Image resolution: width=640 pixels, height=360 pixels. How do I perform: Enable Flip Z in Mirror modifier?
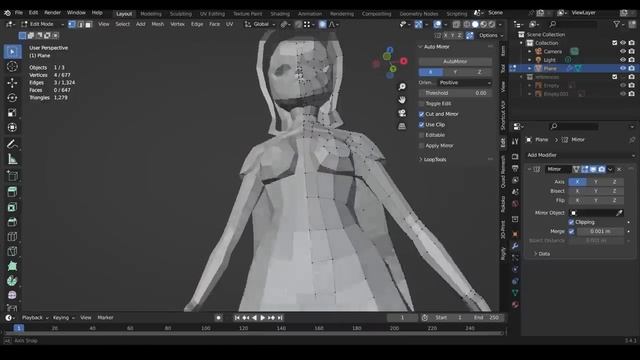pyautogui.click(x=614, y=200)
